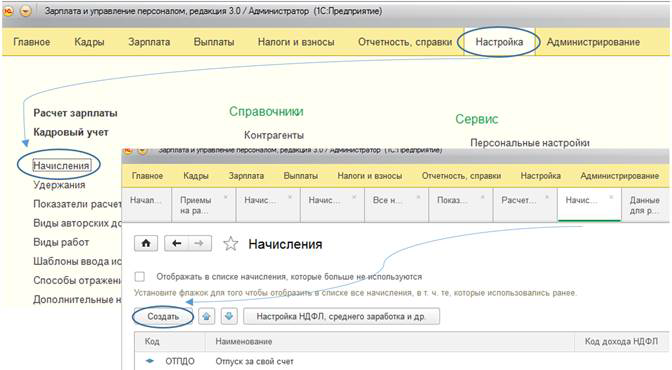Select the Настройка section in the back window
672x370 pixels.
(499, 42)
